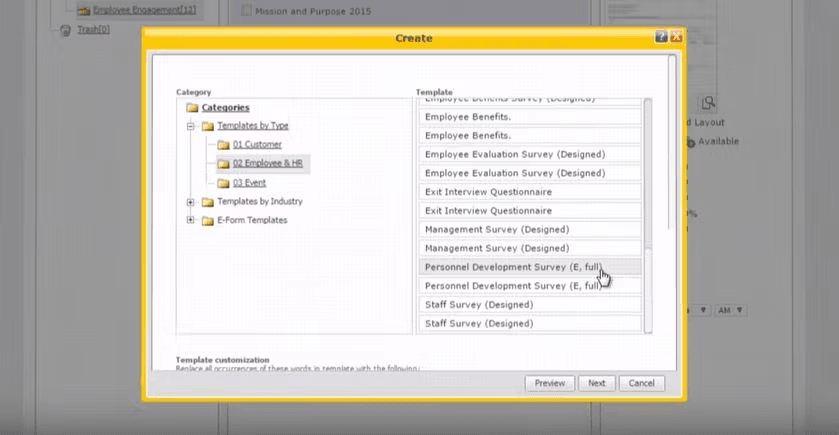Expand the Templates by Industry node

[x=190, y=202]
